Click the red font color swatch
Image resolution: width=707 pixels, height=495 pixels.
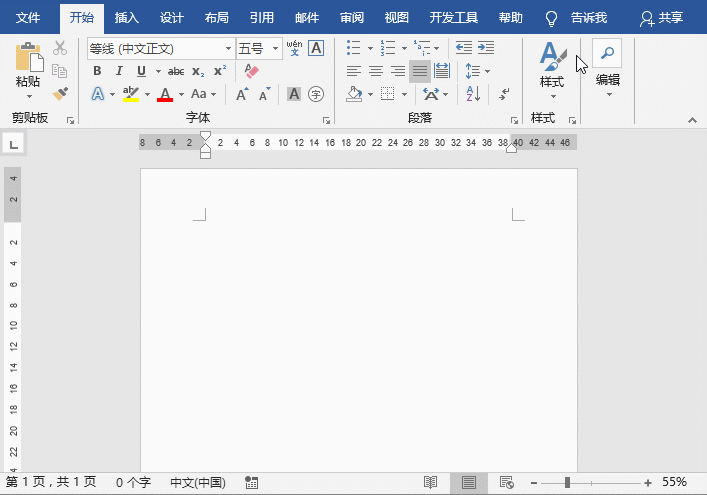[x=165, y=94]
